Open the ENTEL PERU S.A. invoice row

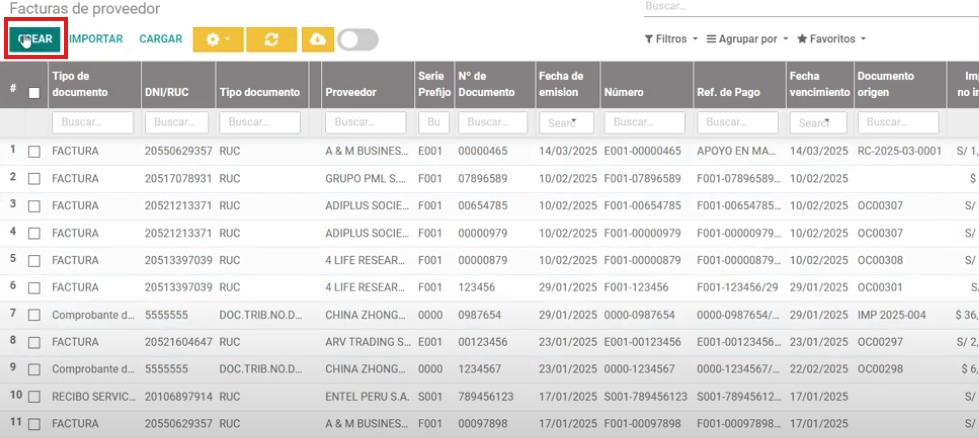point(367,397)
